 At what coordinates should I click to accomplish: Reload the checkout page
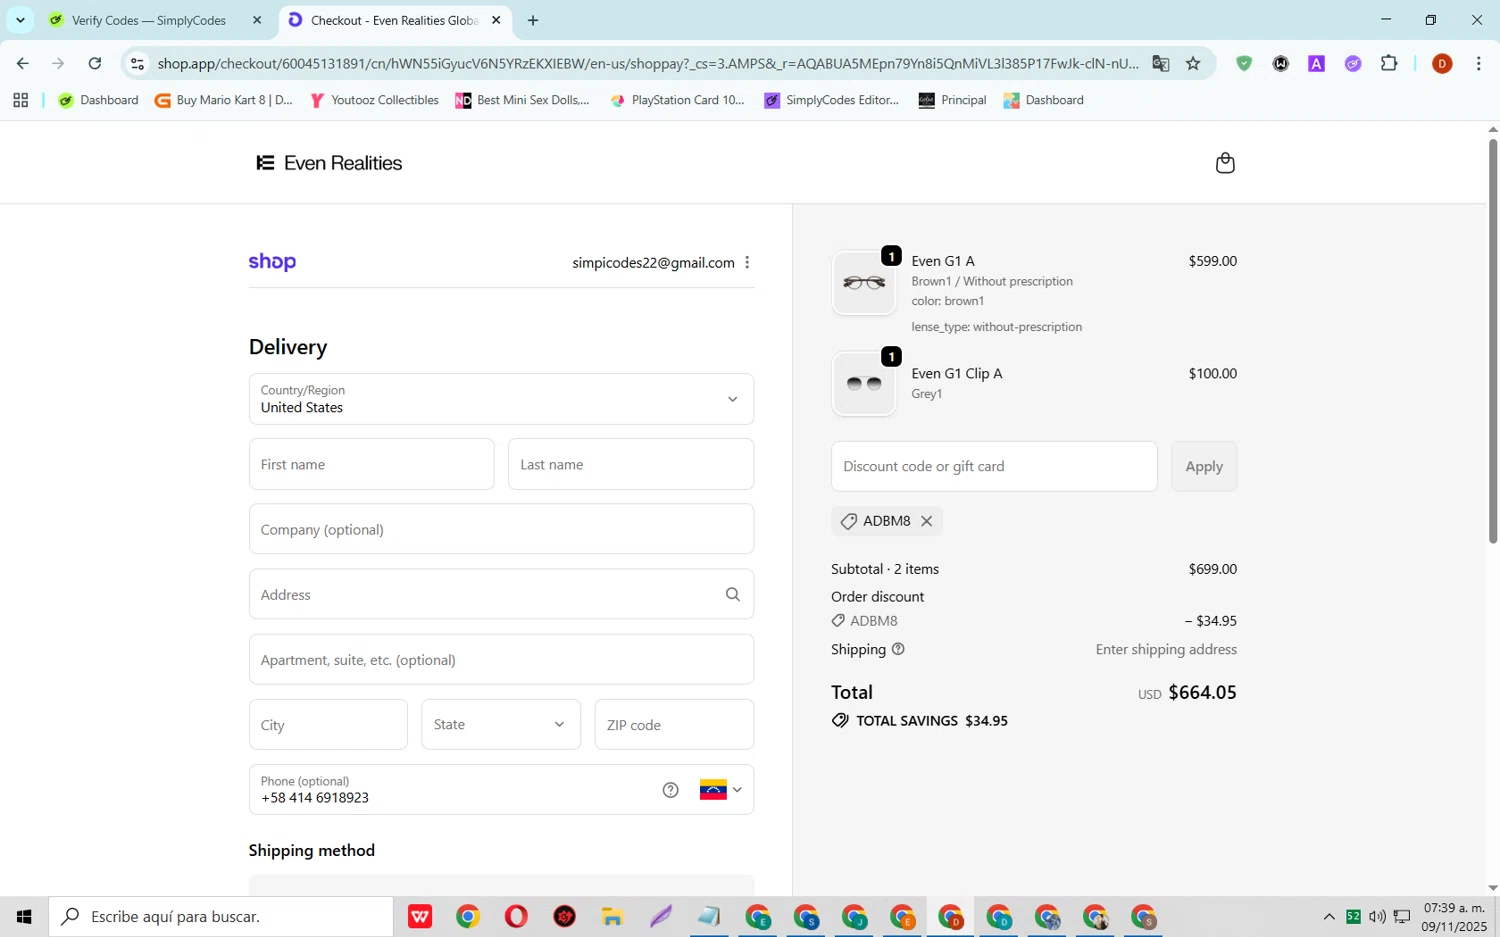coord(94,63)
